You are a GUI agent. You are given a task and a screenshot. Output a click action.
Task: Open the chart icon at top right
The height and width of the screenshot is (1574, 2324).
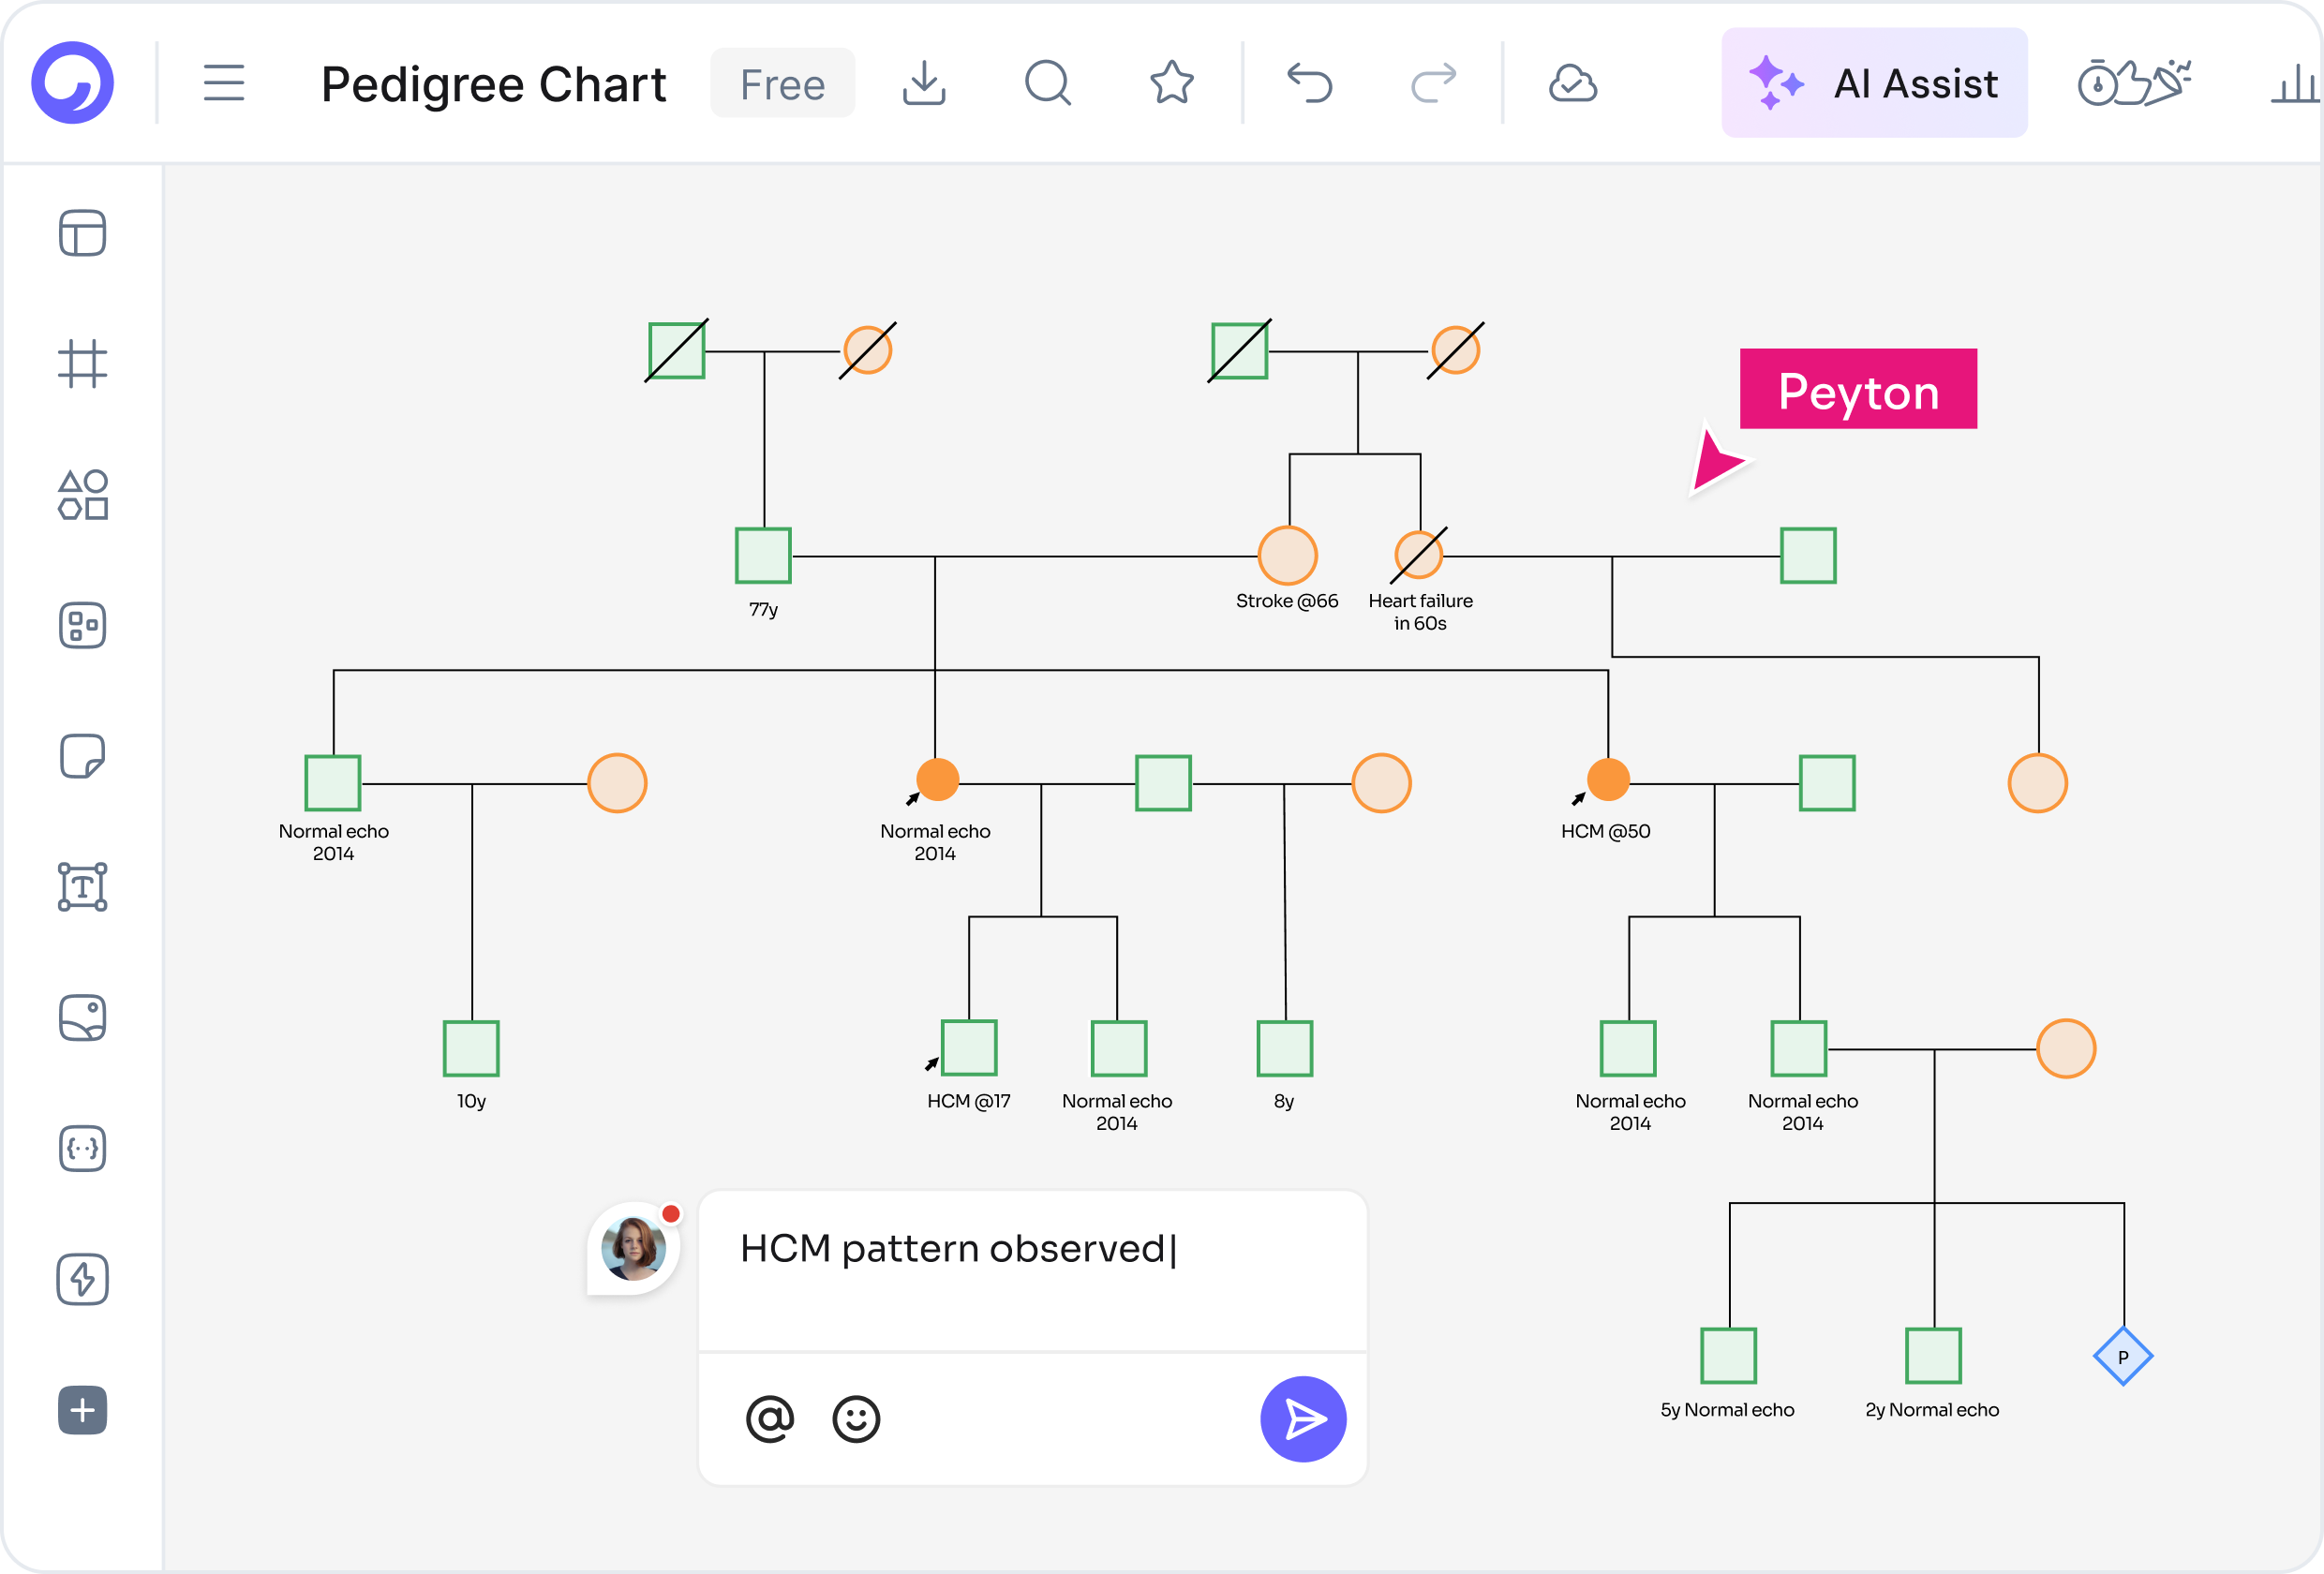(2295, 83)
